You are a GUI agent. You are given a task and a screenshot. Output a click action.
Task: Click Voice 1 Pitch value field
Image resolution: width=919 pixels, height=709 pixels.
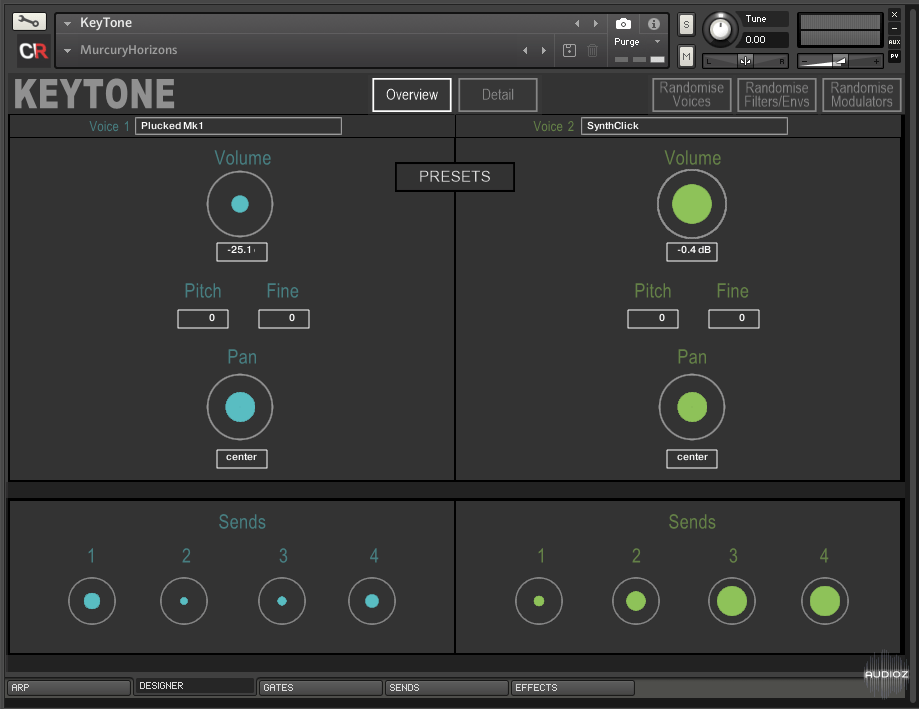pos(203,319)
